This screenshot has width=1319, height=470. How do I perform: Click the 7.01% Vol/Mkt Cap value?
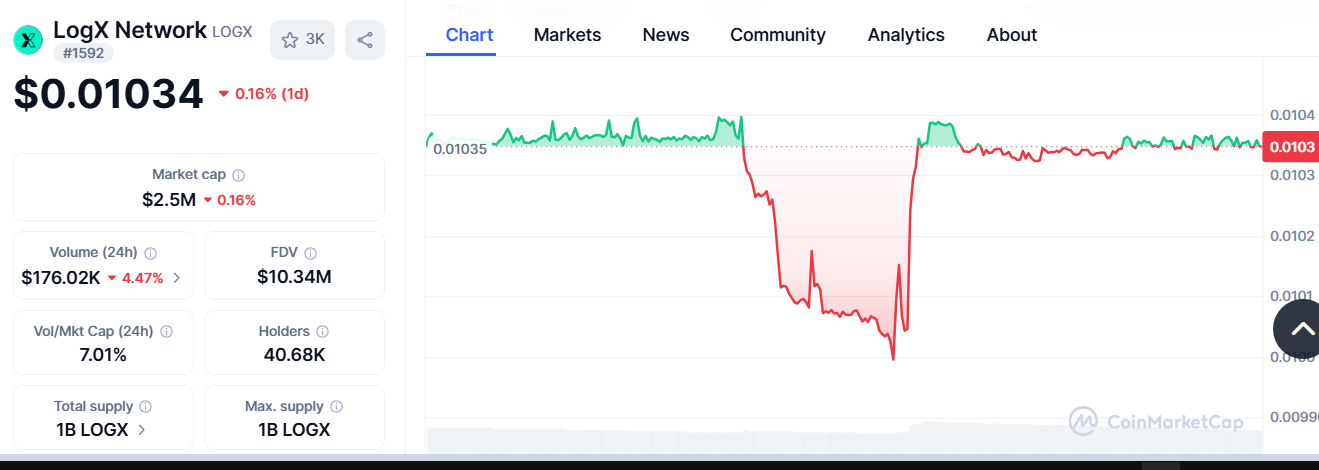(x=104, y=354)
